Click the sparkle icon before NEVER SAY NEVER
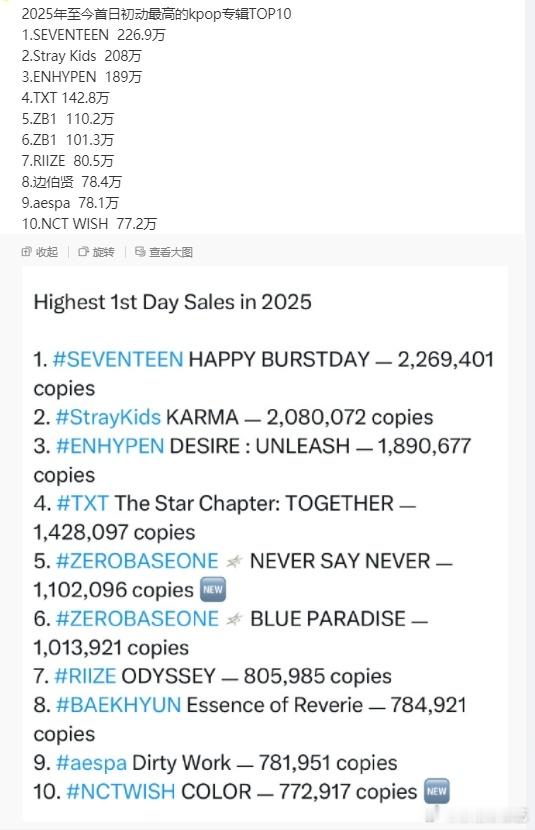 (x=233, y=562)
